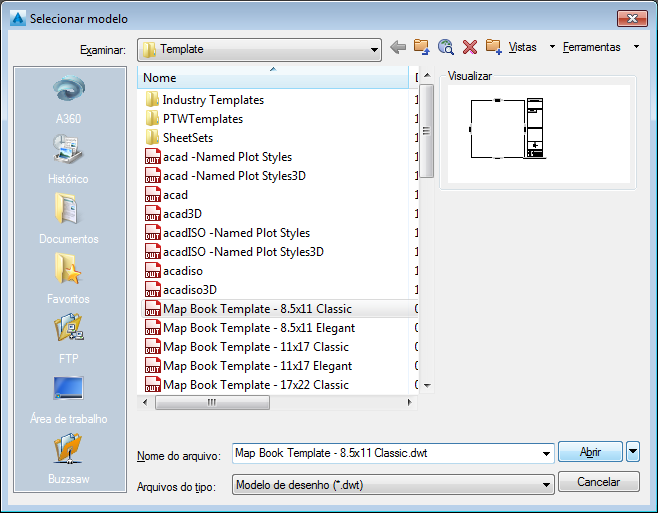Select acad -Named Plot Styles template
This screenshot has height=513, width=658.
(x=219, y=157)
